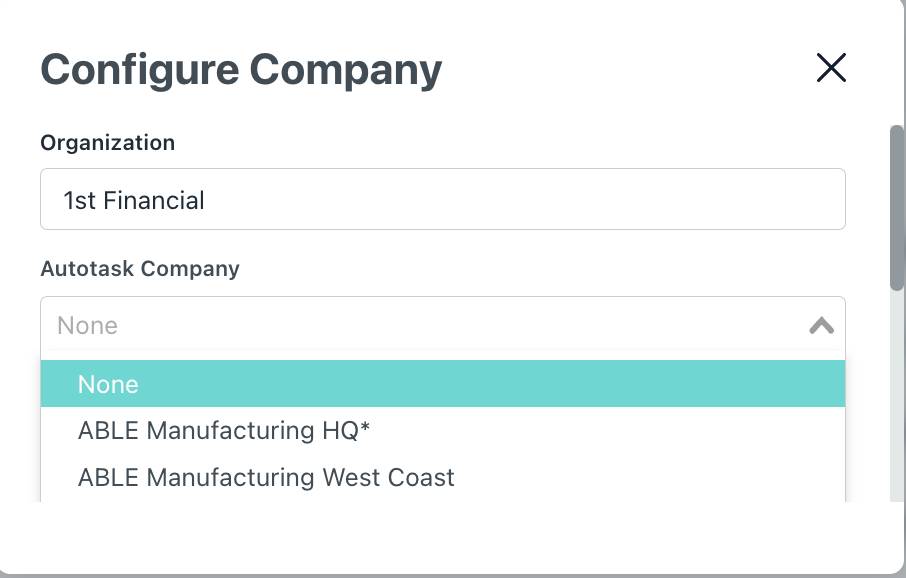Close the Configure Company dialog

click(831, 68)
